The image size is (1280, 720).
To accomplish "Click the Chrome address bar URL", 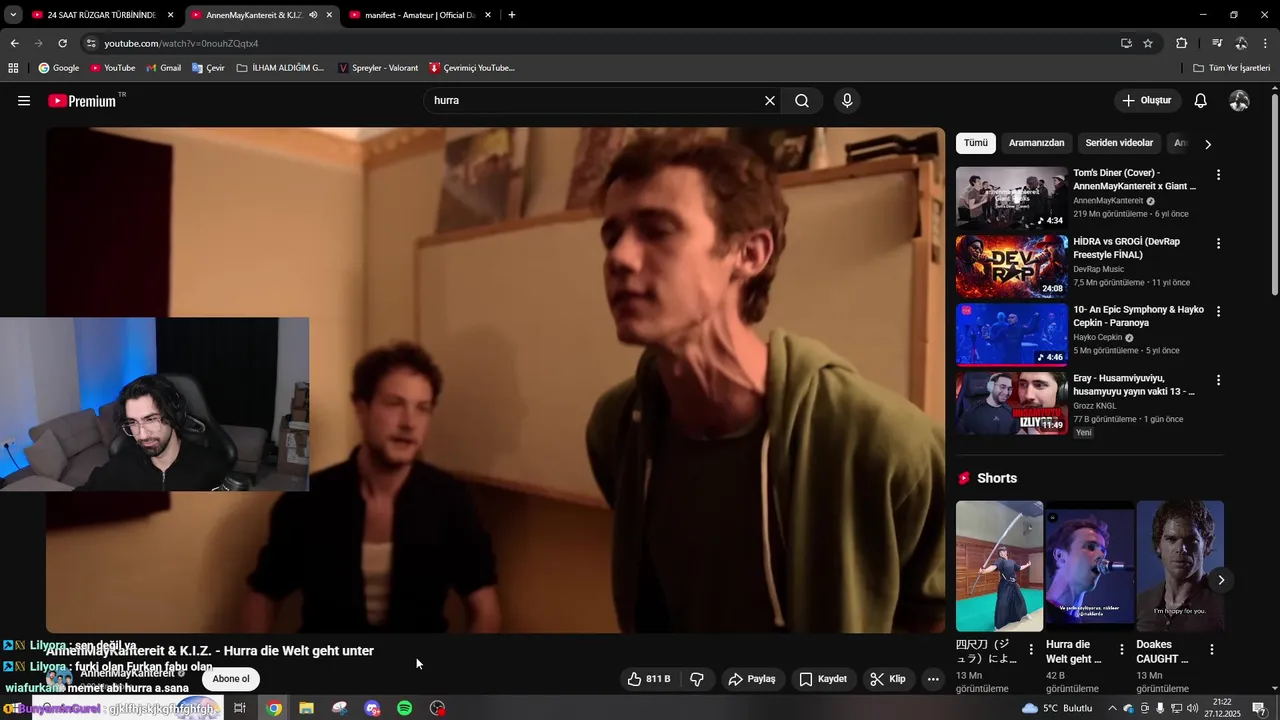I will click(181, 44).
